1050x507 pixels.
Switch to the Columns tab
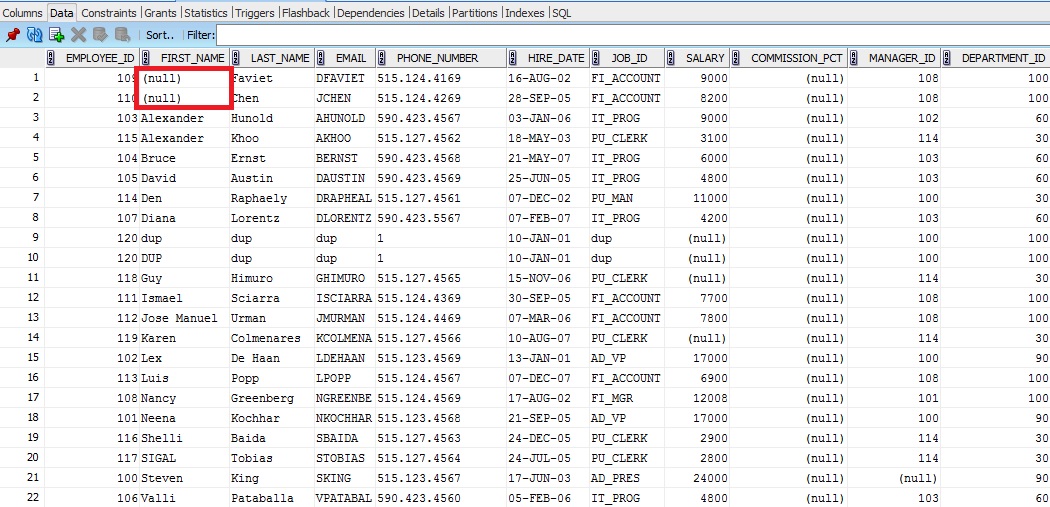tap(23, 13)
